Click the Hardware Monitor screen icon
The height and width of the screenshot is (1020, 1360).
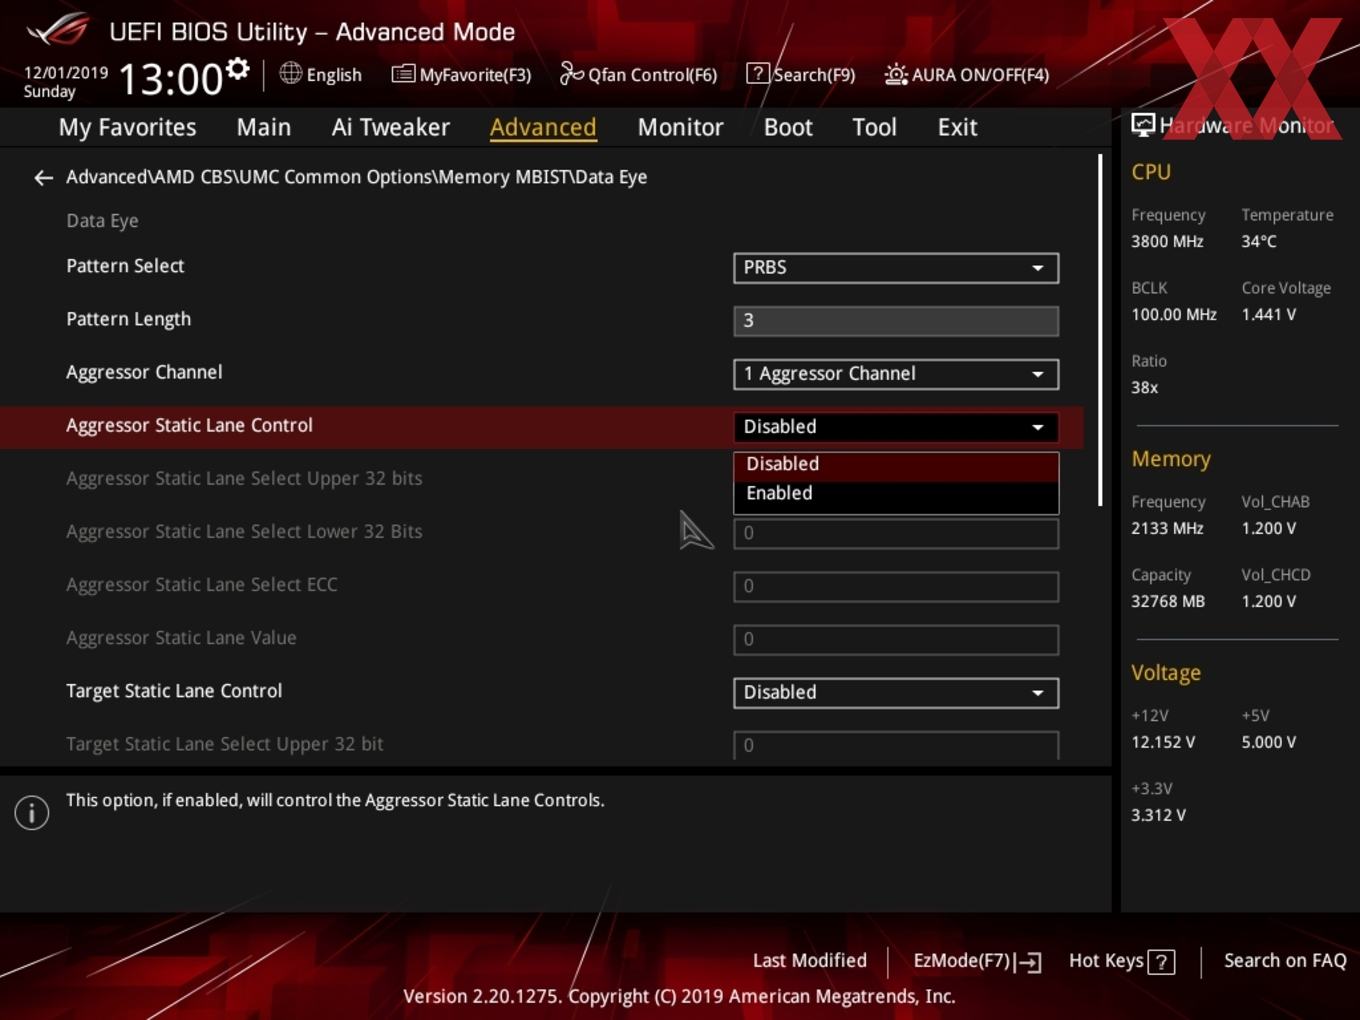point(1143,125)
